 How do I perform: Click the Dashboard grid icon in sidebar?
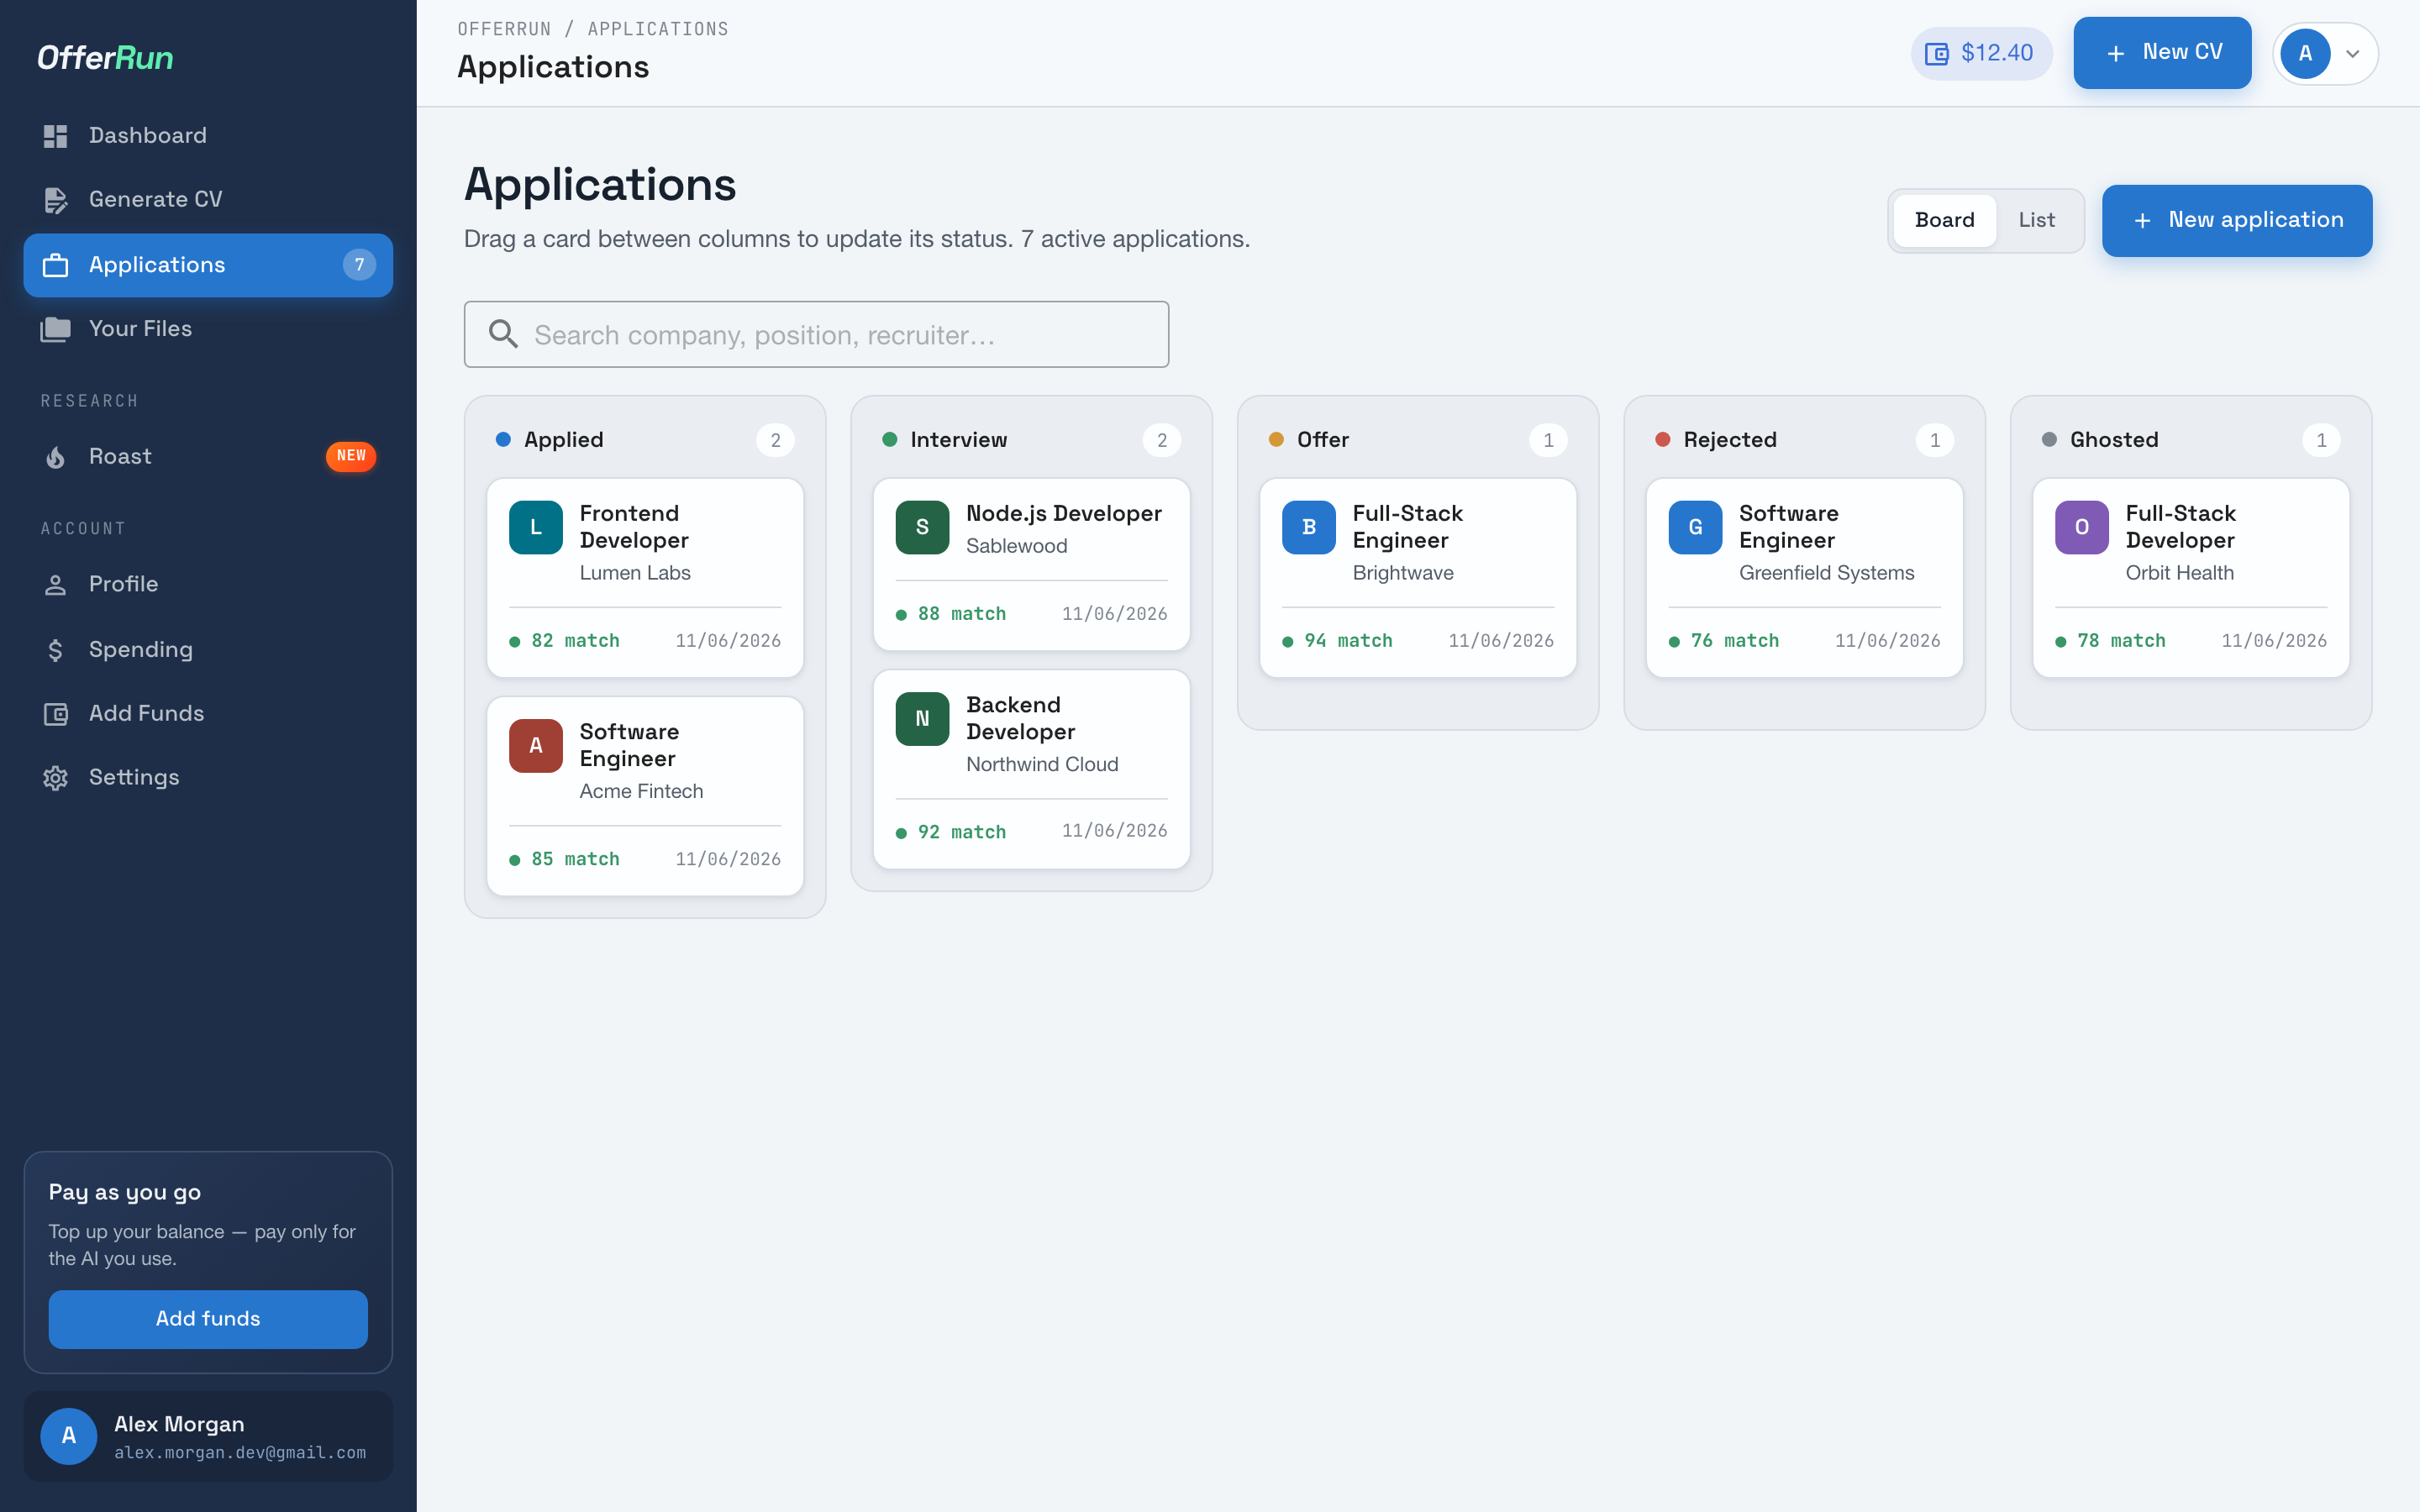point(55,136)
